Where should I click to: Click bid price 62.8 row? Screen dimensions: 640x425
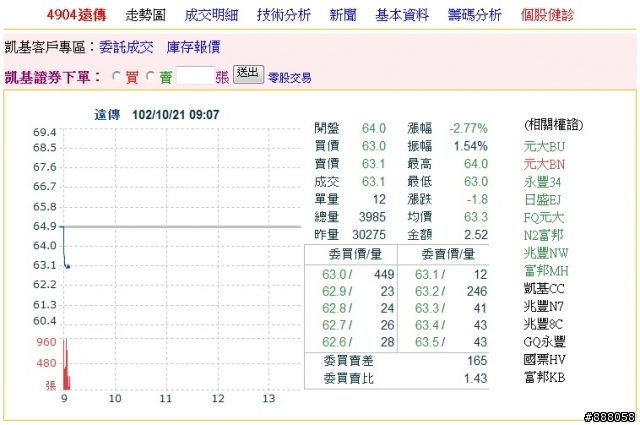click(358, 308)
